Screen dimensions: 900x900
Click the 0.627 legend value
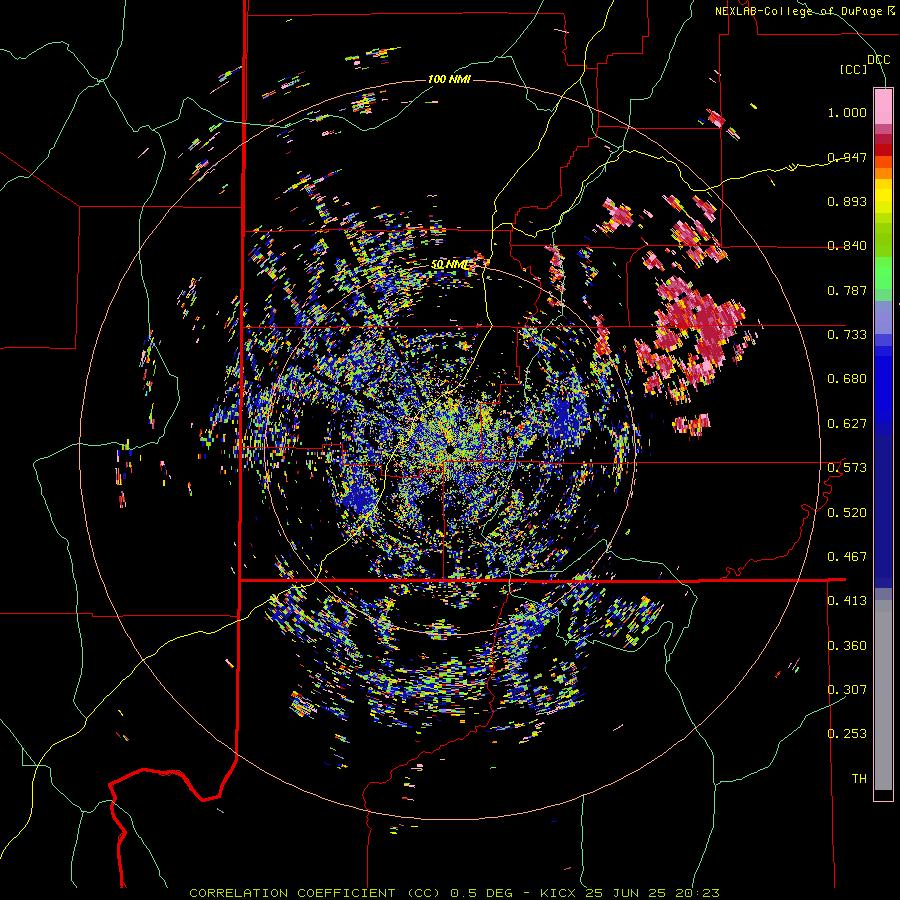[x=847, y=424]
